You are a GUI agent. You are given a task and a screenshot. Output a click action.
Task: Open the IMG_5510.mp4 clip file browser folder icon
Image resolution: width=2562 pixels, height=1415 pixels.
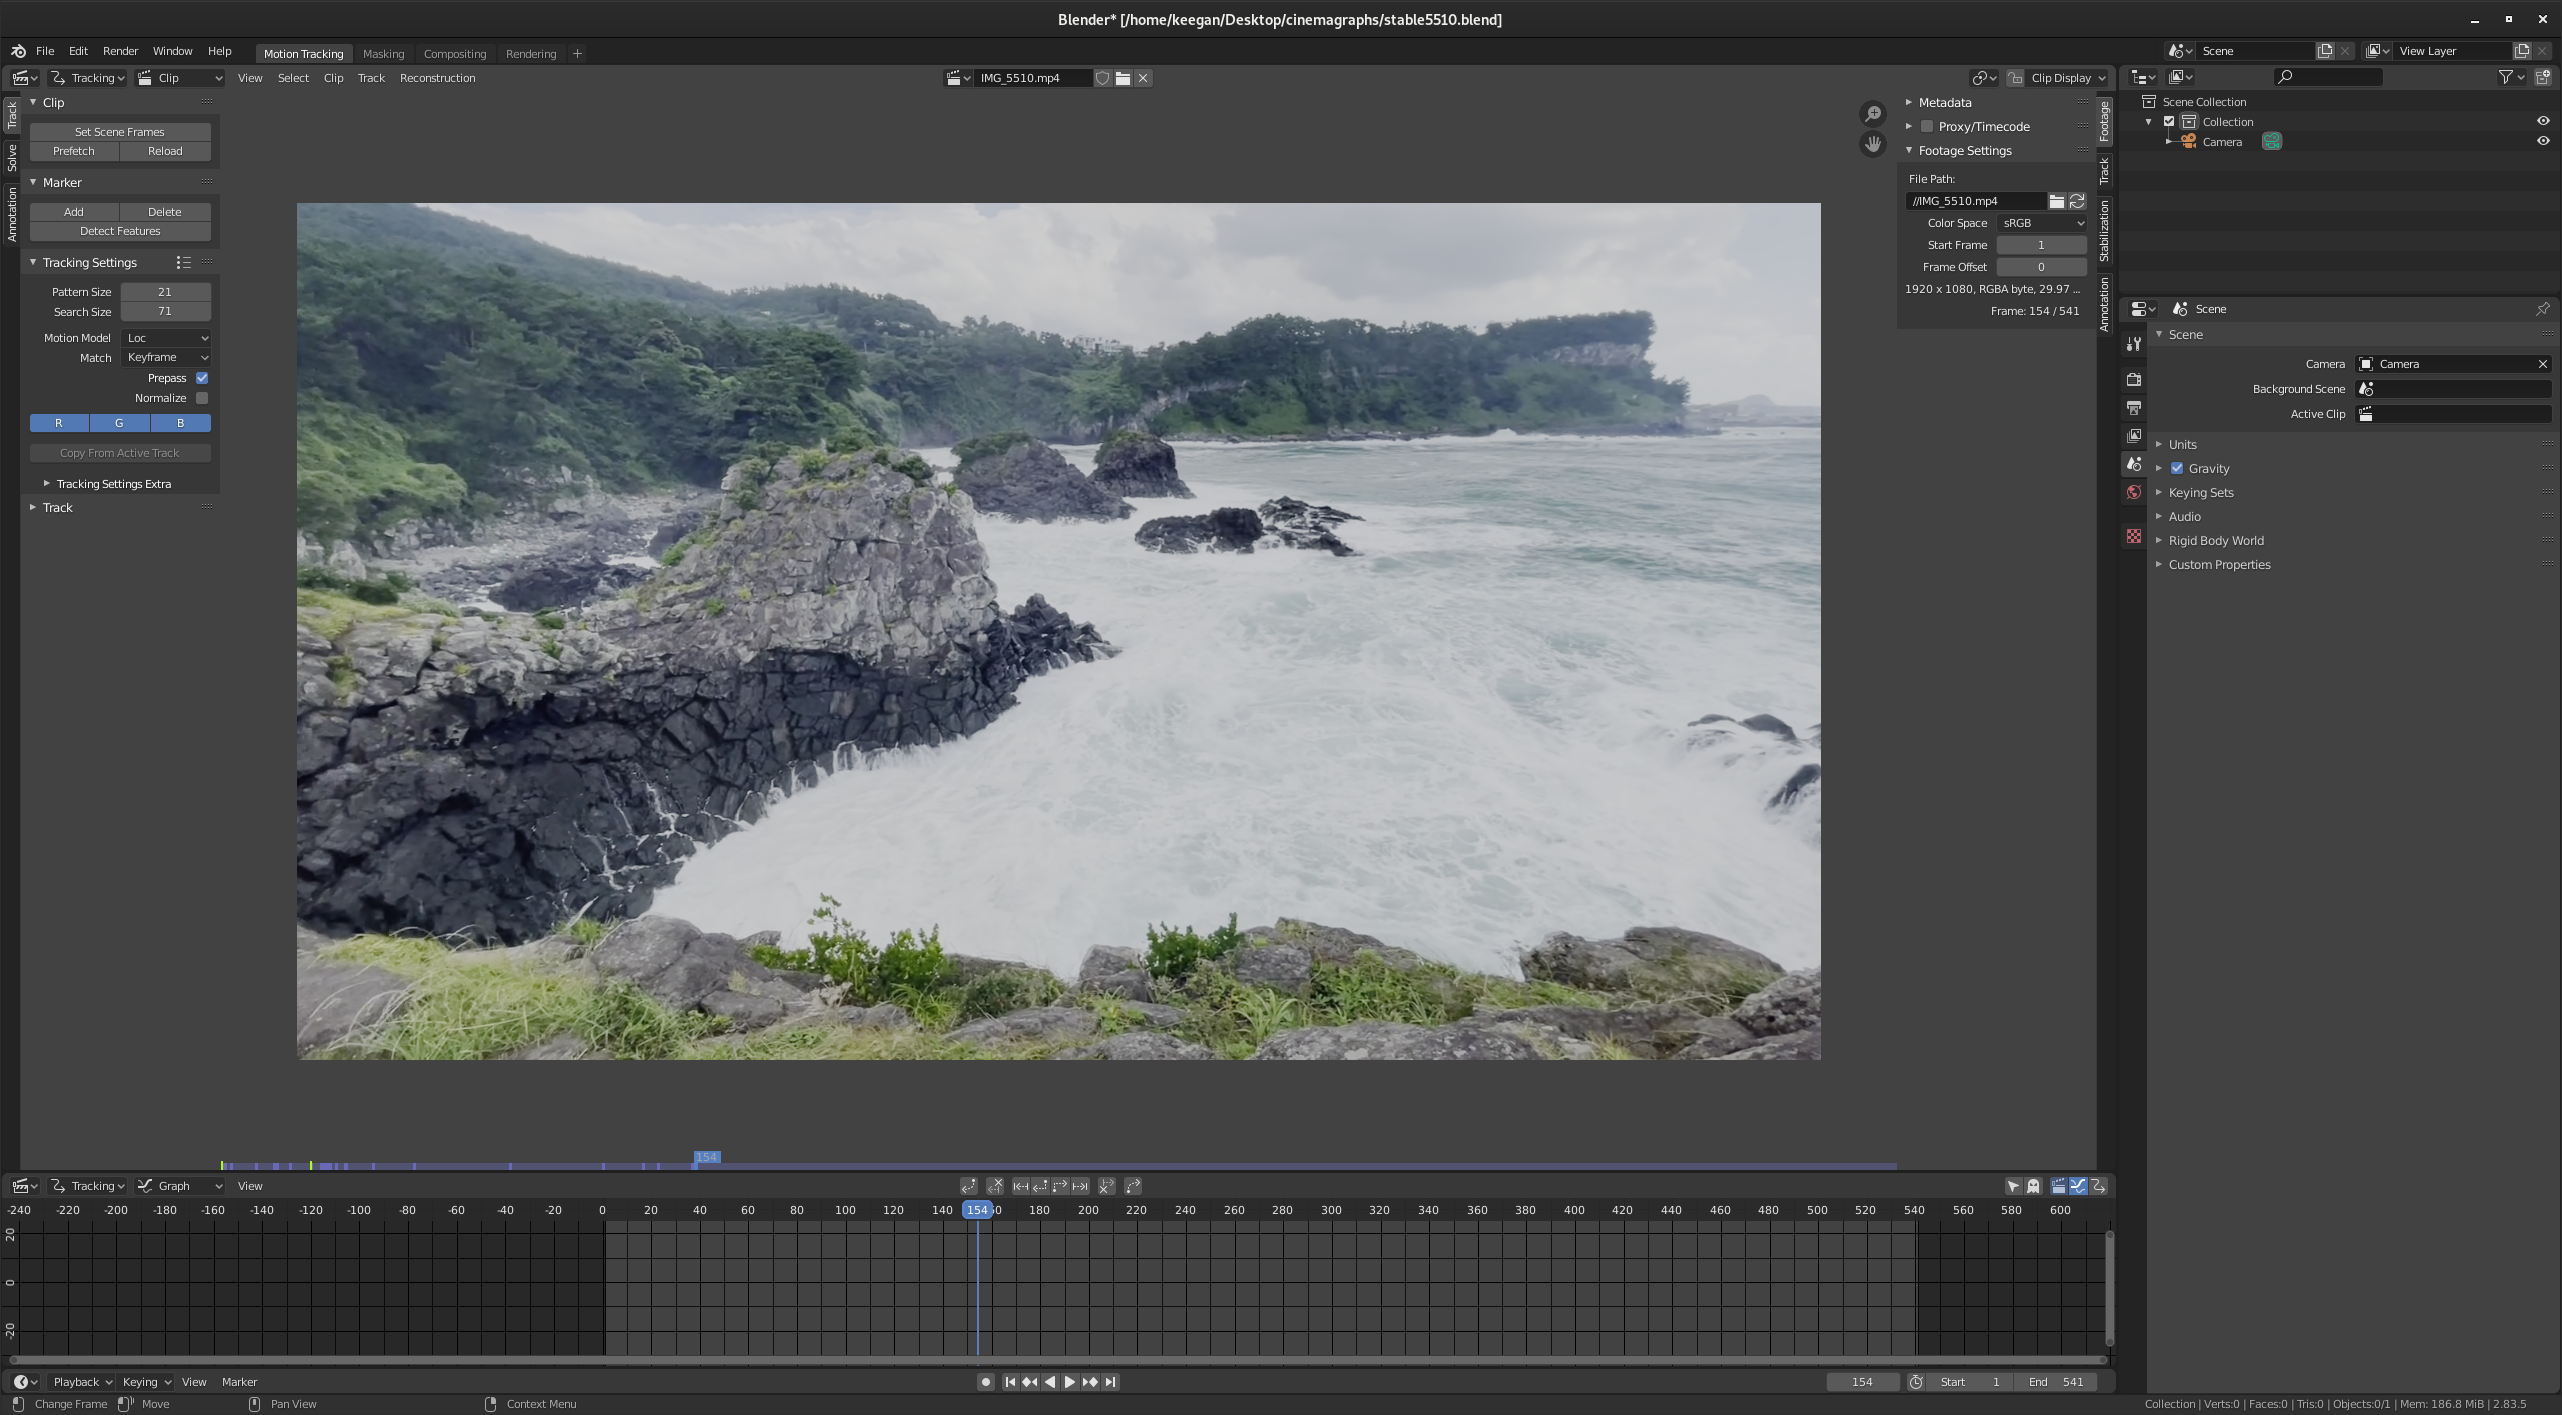coord(1123,78)
